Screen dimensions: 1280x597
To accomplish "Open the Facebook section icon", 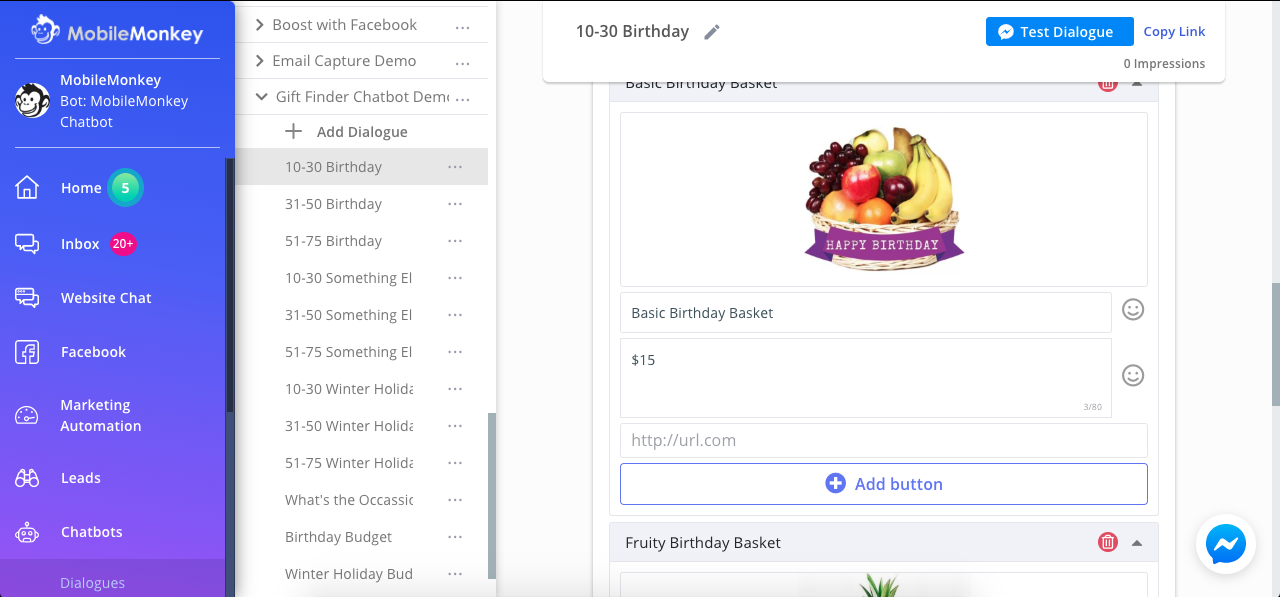I will click(x=28, y=351).
